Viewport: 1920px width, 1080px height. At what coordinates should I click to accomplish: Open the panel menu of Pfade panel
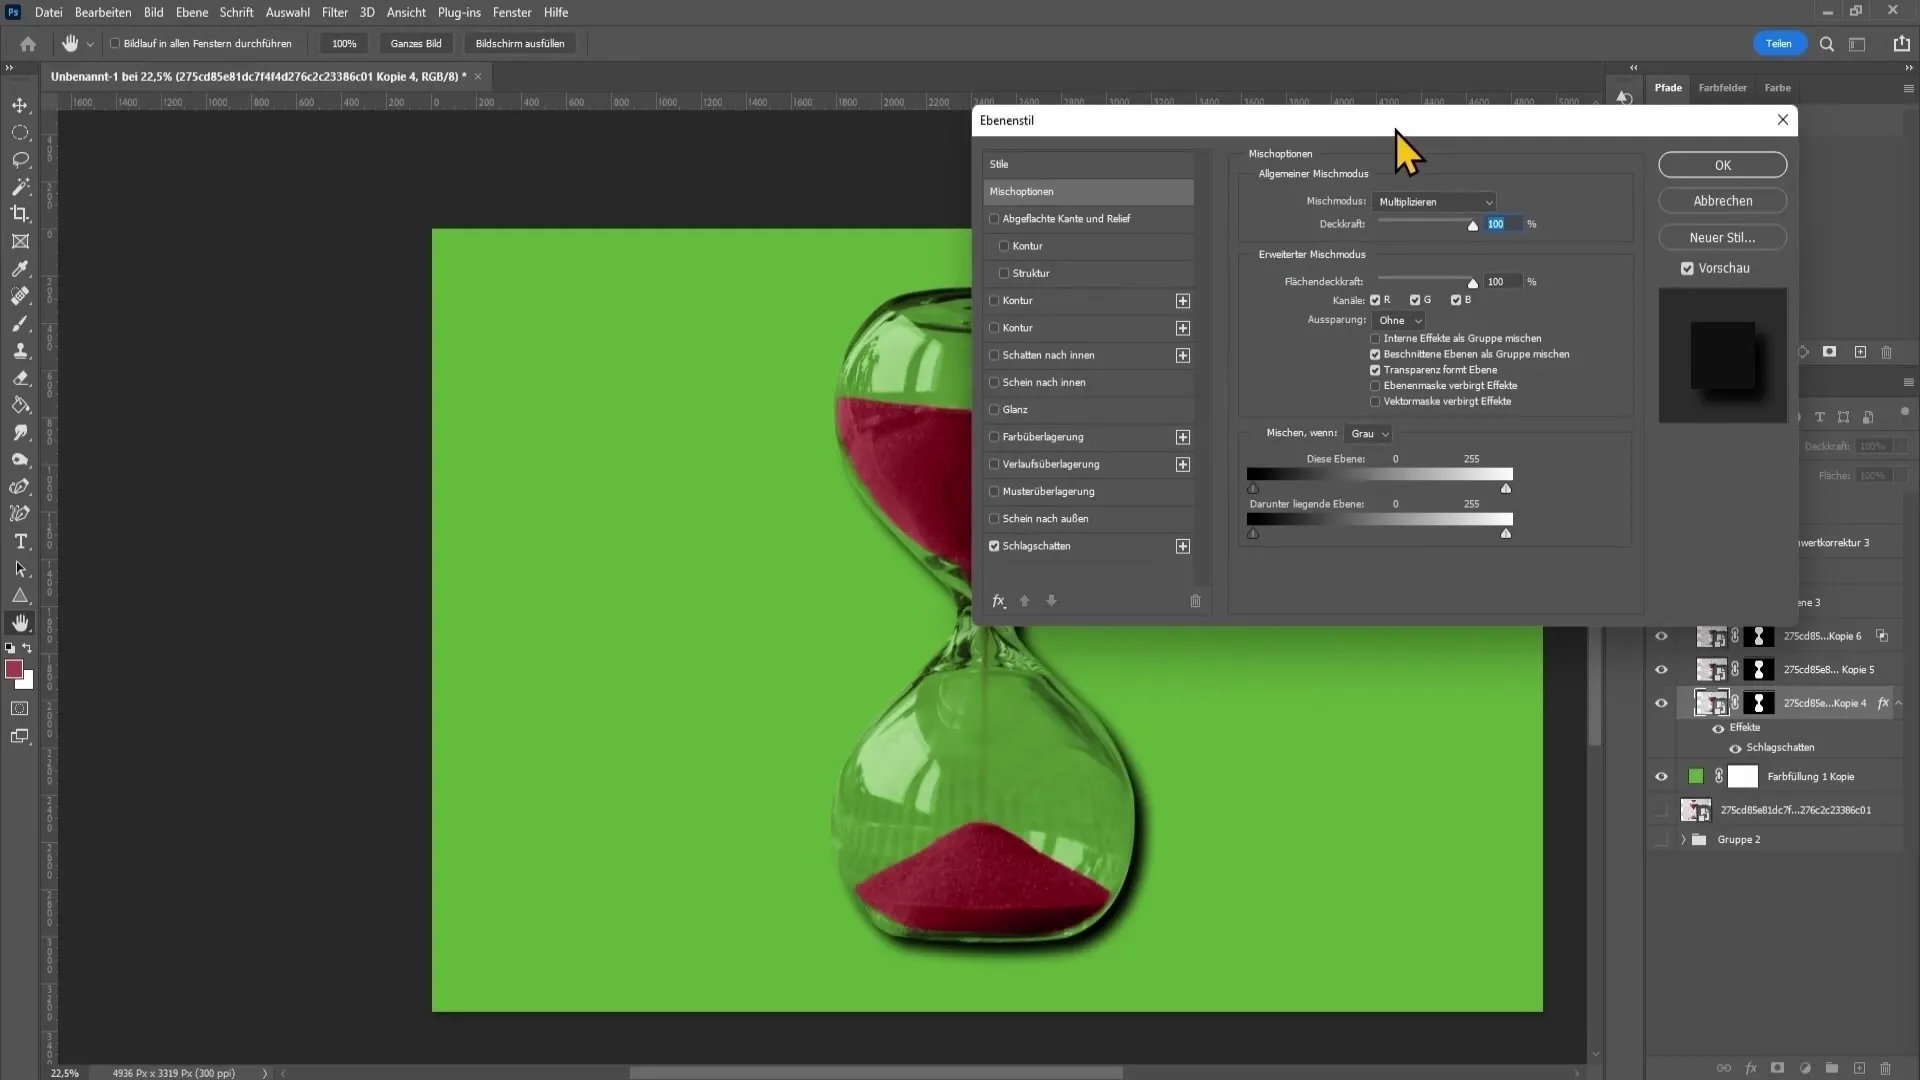pos(1908,88)
